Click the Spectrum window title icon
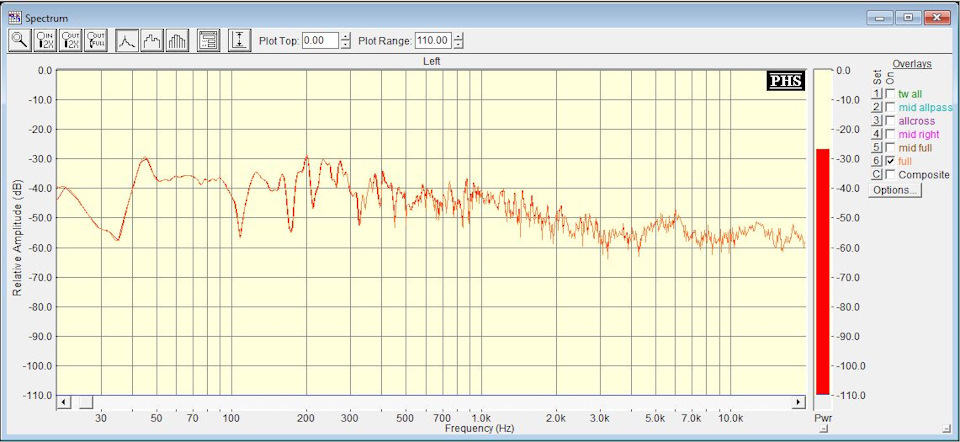 (x=14, y=18)
